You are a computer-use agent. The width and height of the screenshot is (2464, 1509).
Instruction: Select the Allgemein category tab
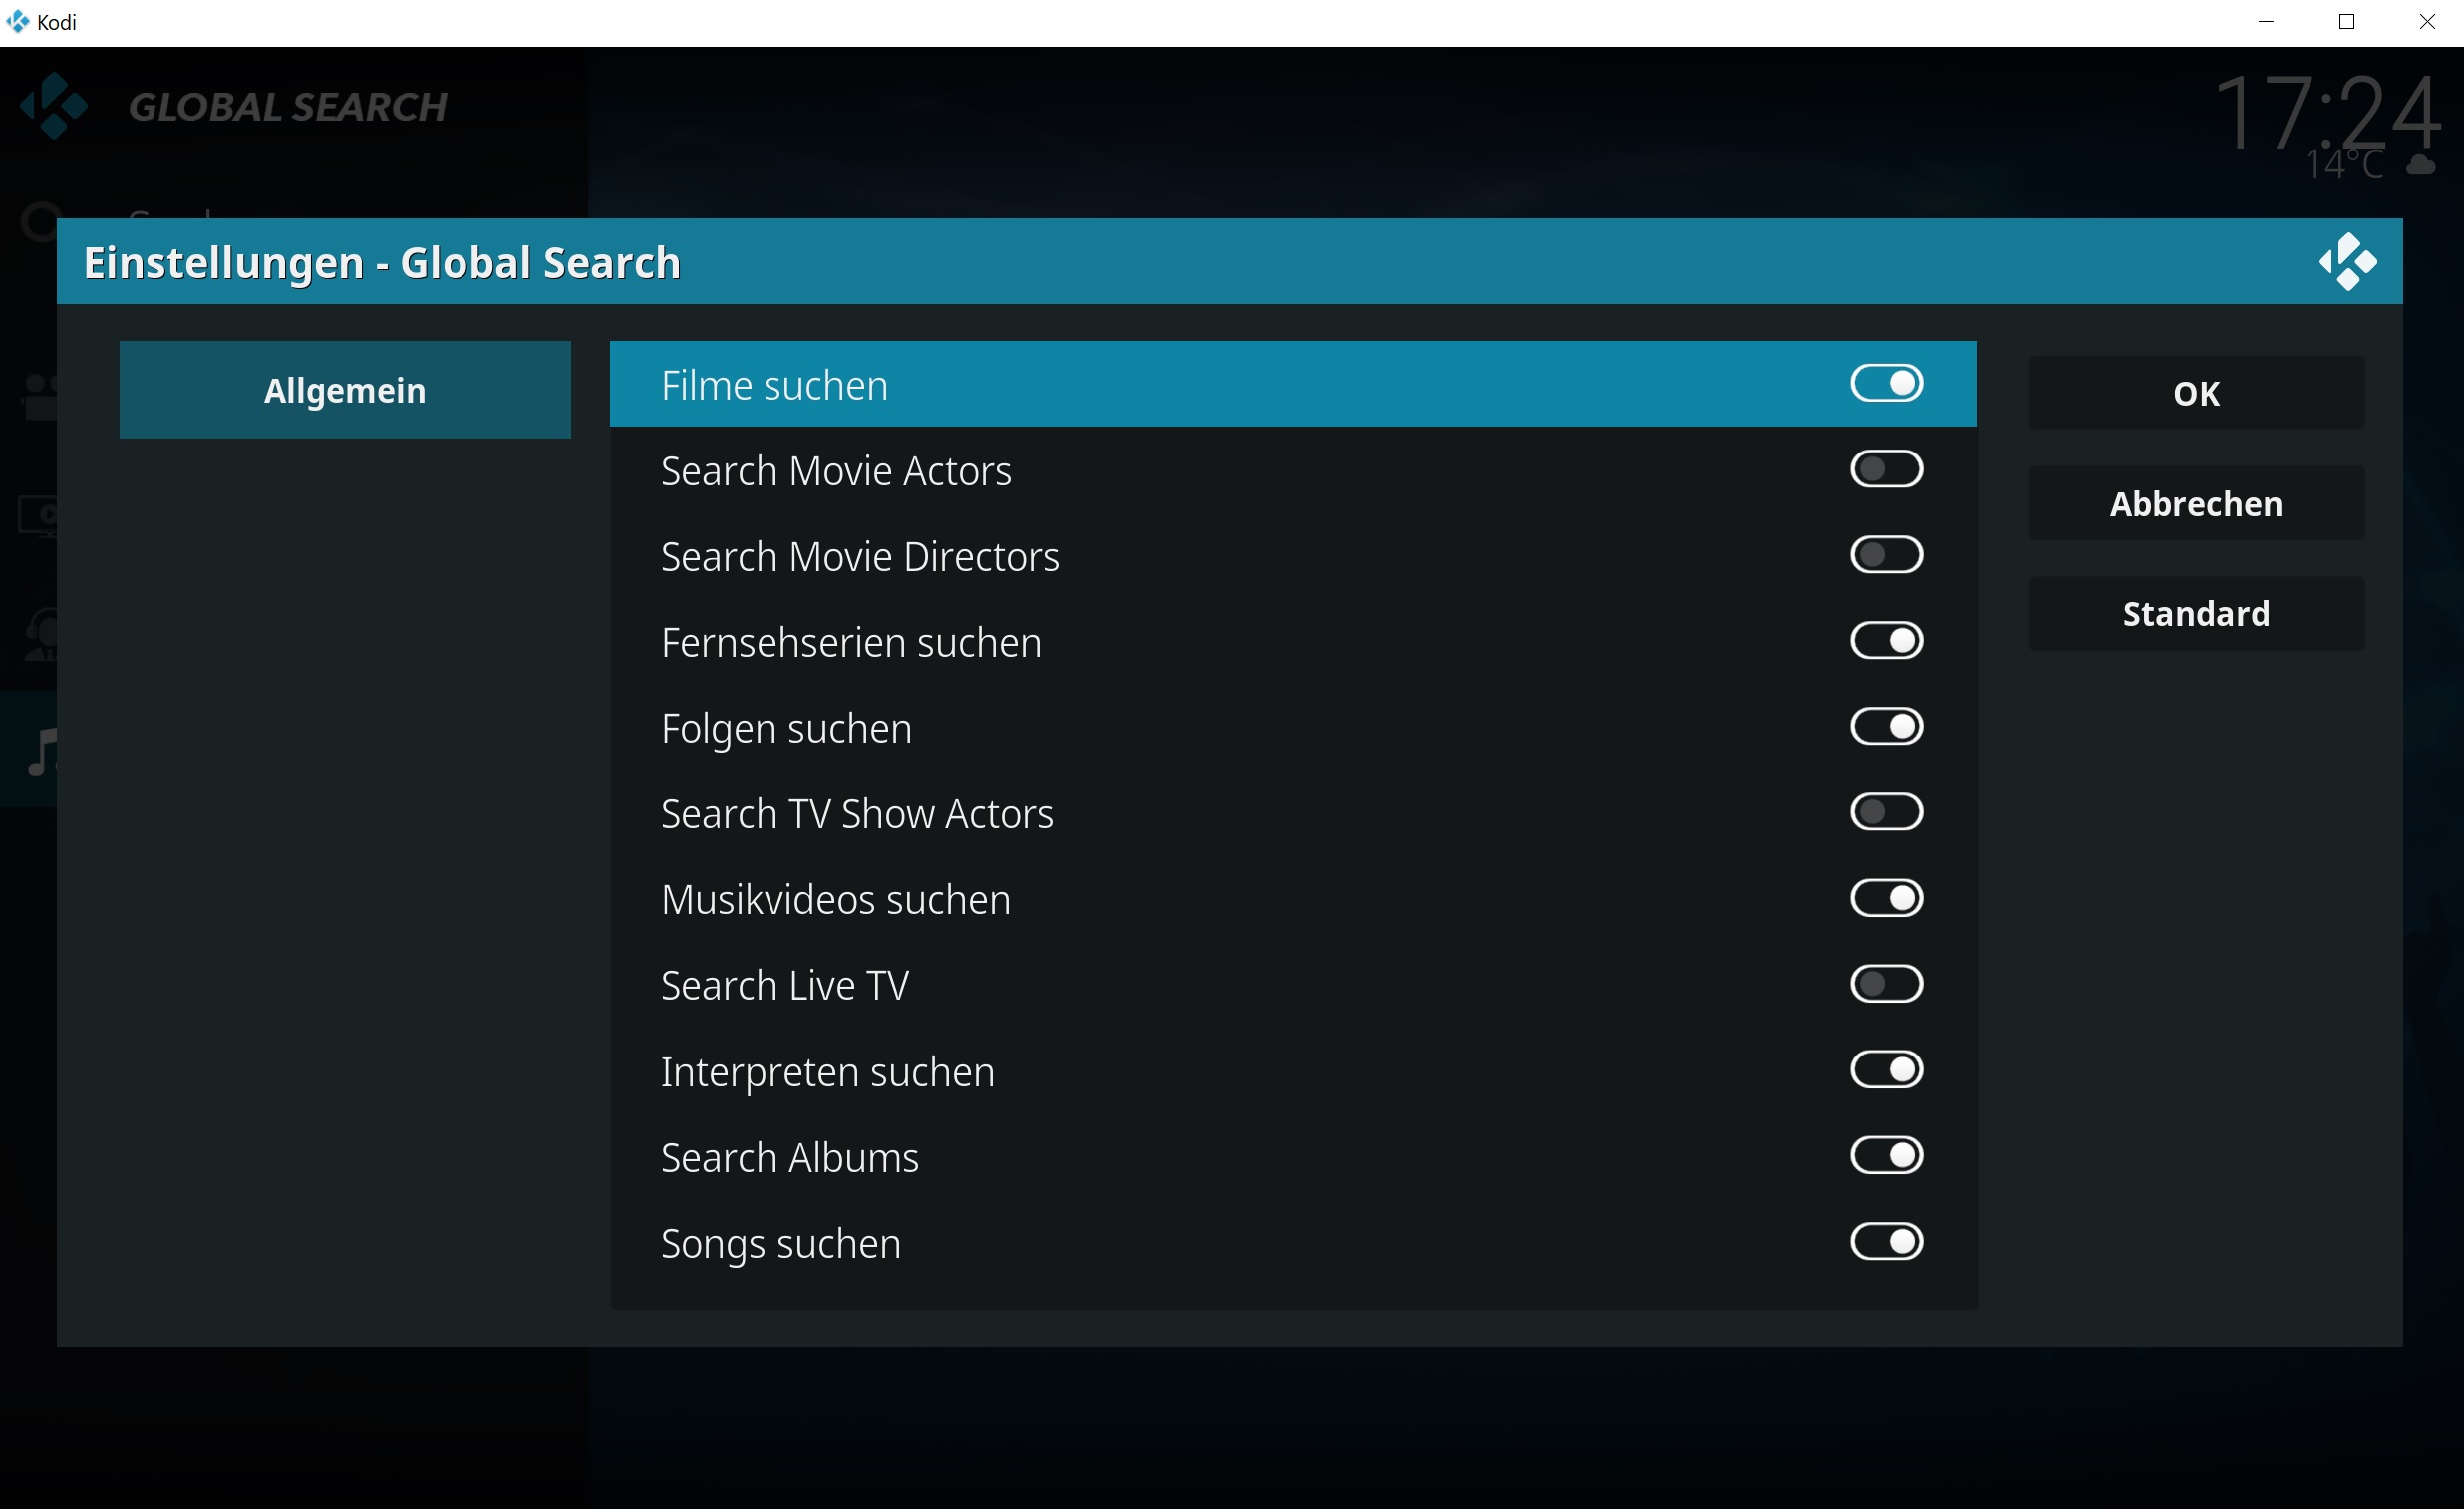click(345, 390)
